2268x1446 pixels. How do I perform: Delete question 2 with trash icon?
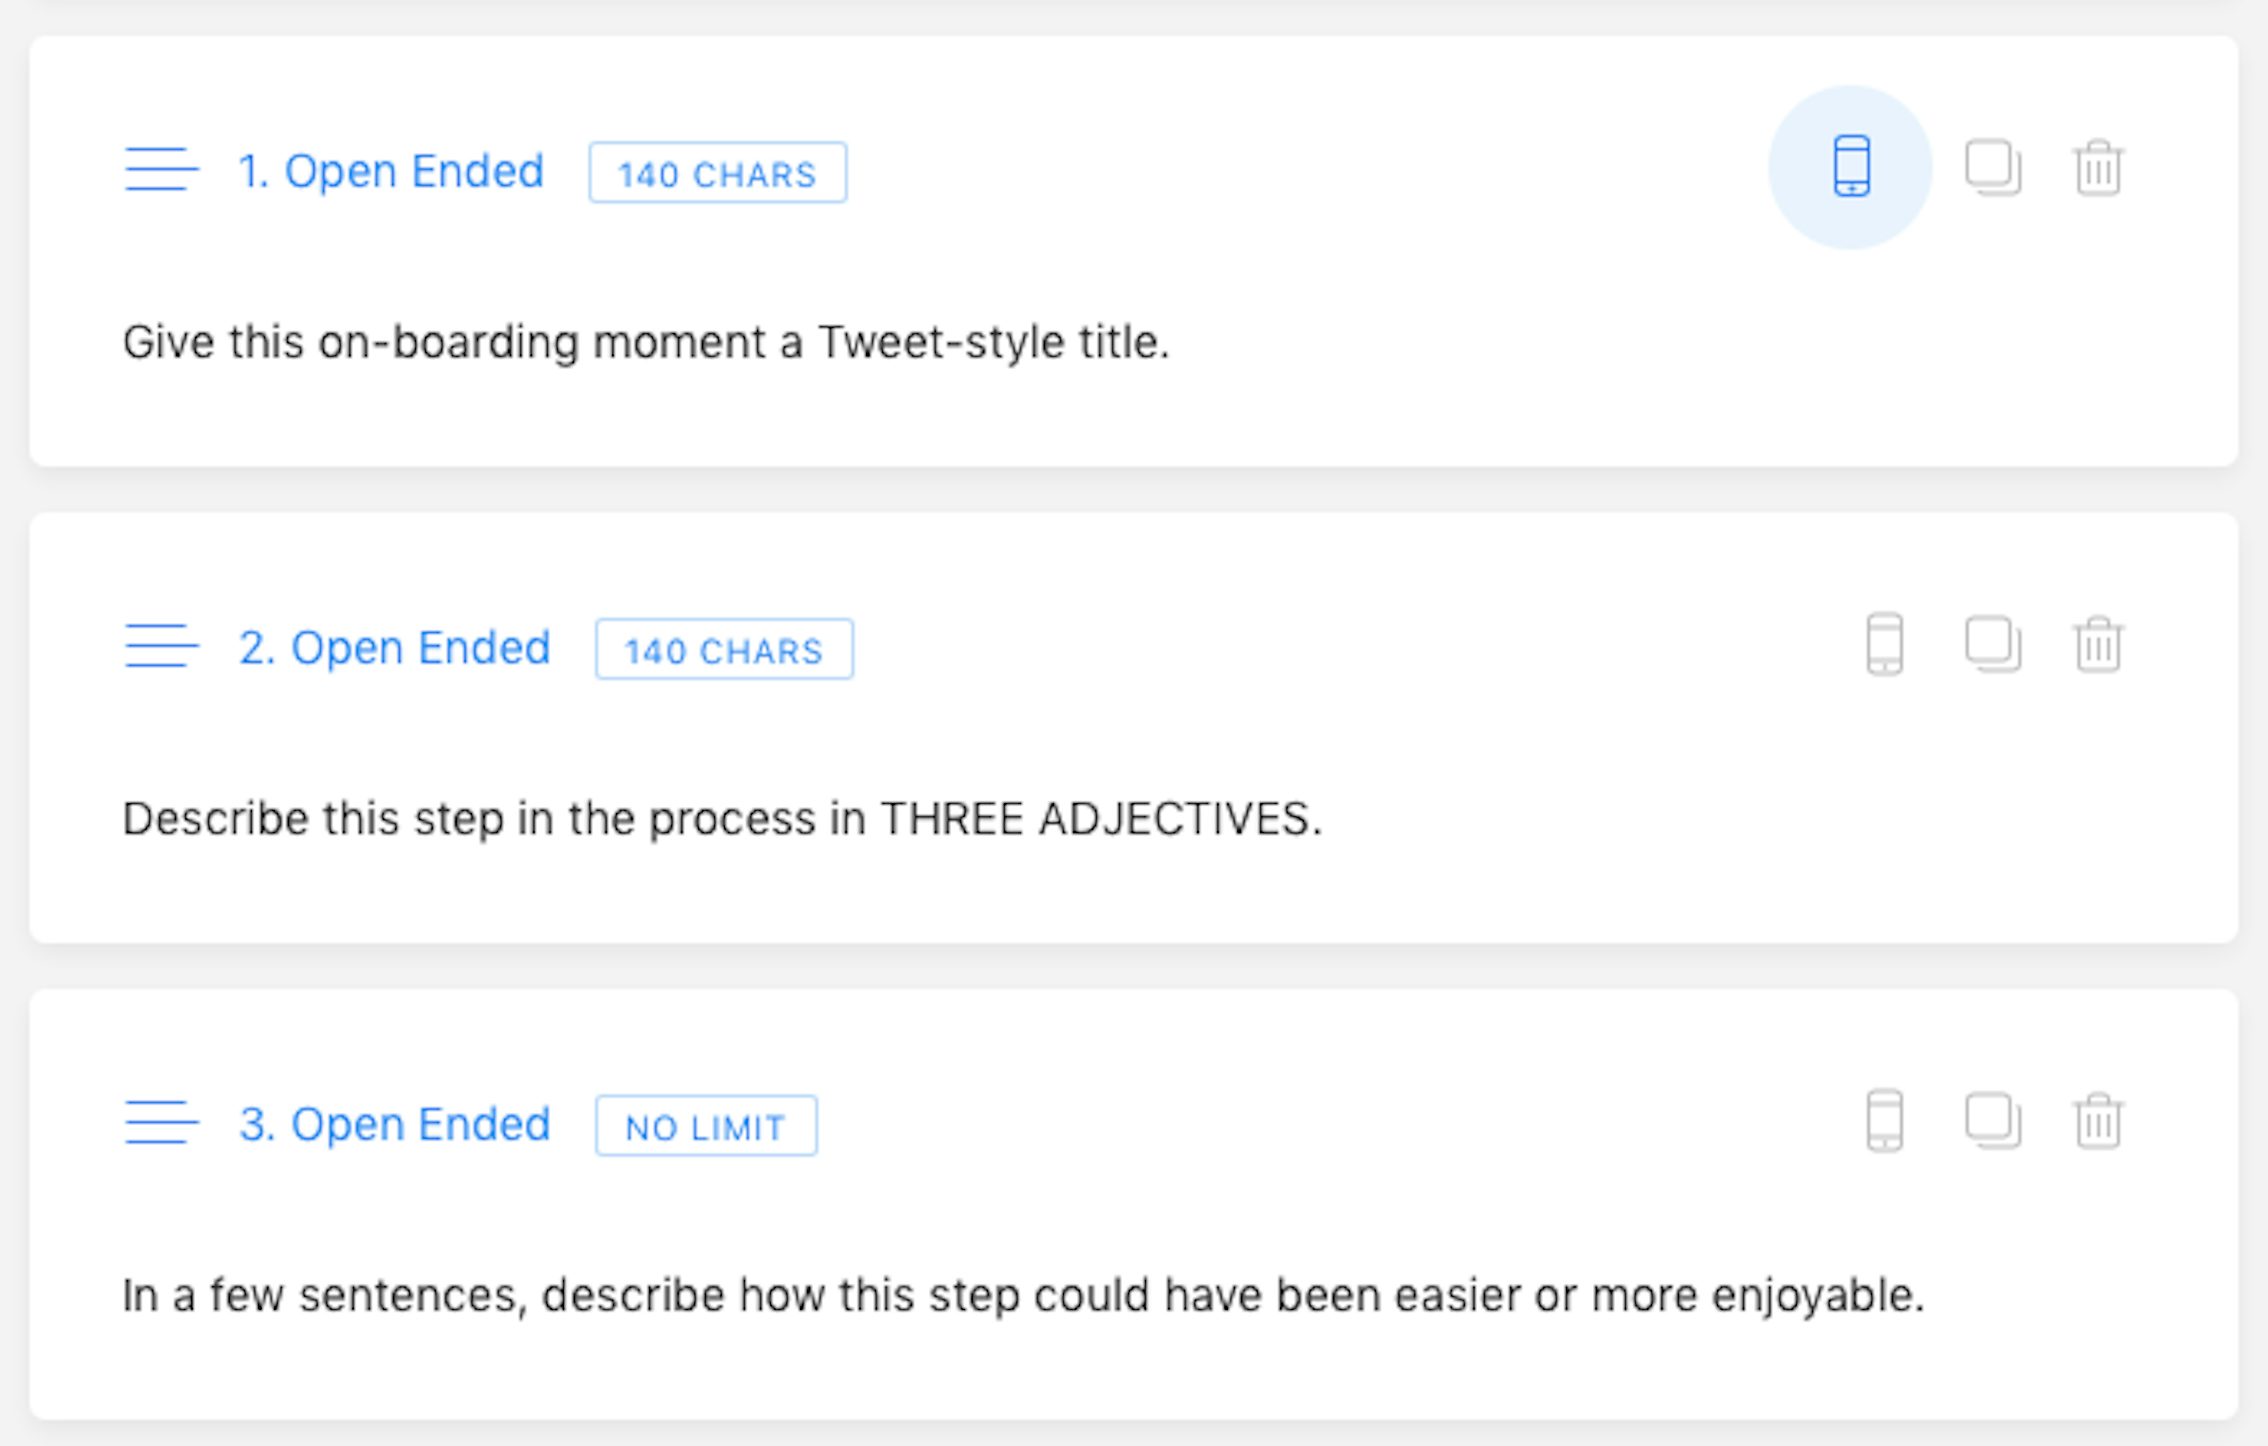click(x=2098, y=644)
